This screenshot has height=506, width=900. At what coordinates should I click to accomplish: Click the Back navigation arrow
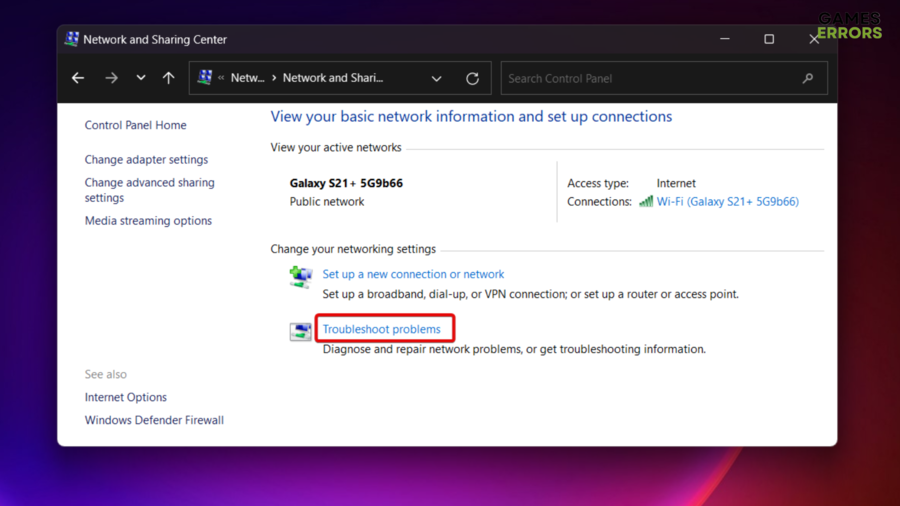point(78,78)
